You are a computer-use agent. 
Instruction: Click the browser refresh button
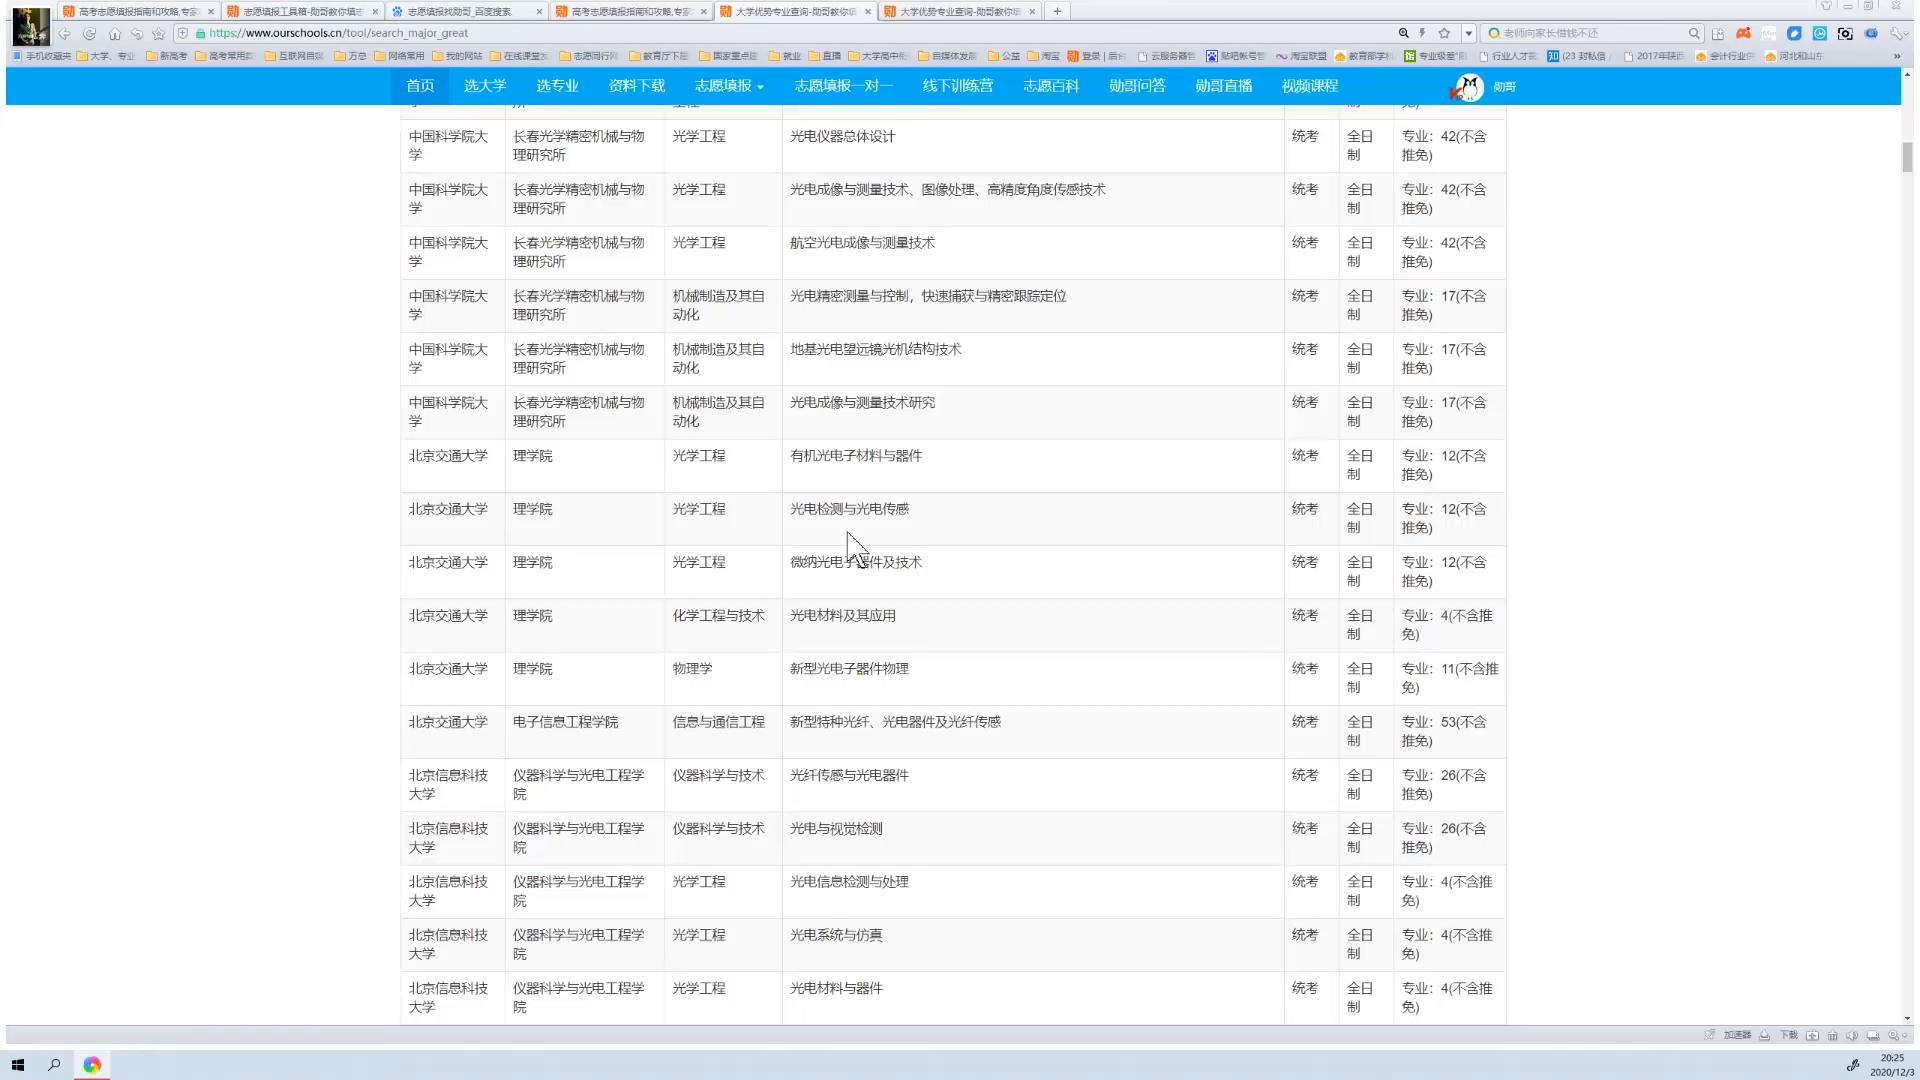(90, 33)
